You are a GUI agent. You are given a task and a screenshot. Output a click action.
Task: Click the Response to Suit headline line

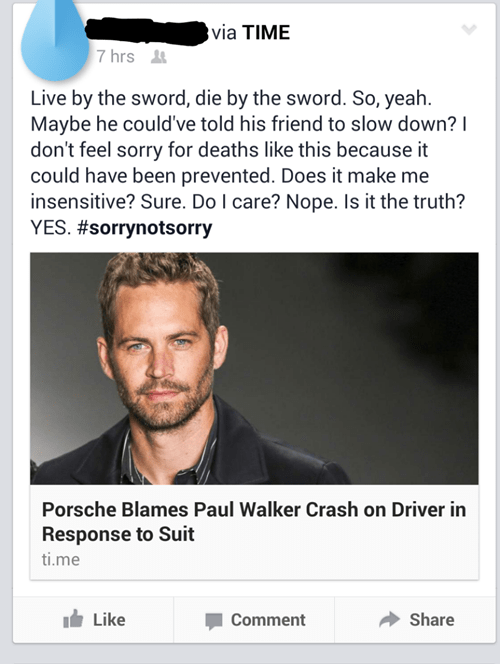118,534
